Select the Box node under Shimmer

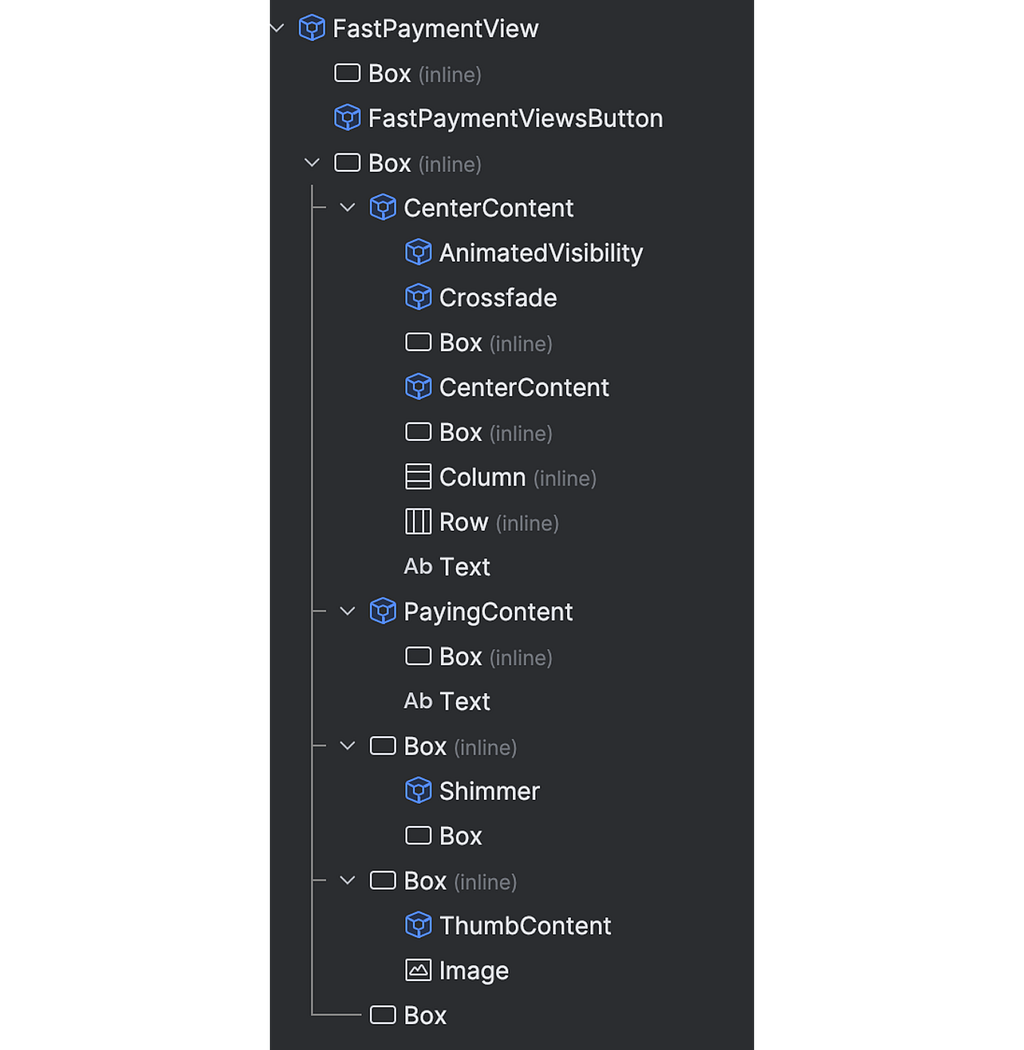(443, 836)
